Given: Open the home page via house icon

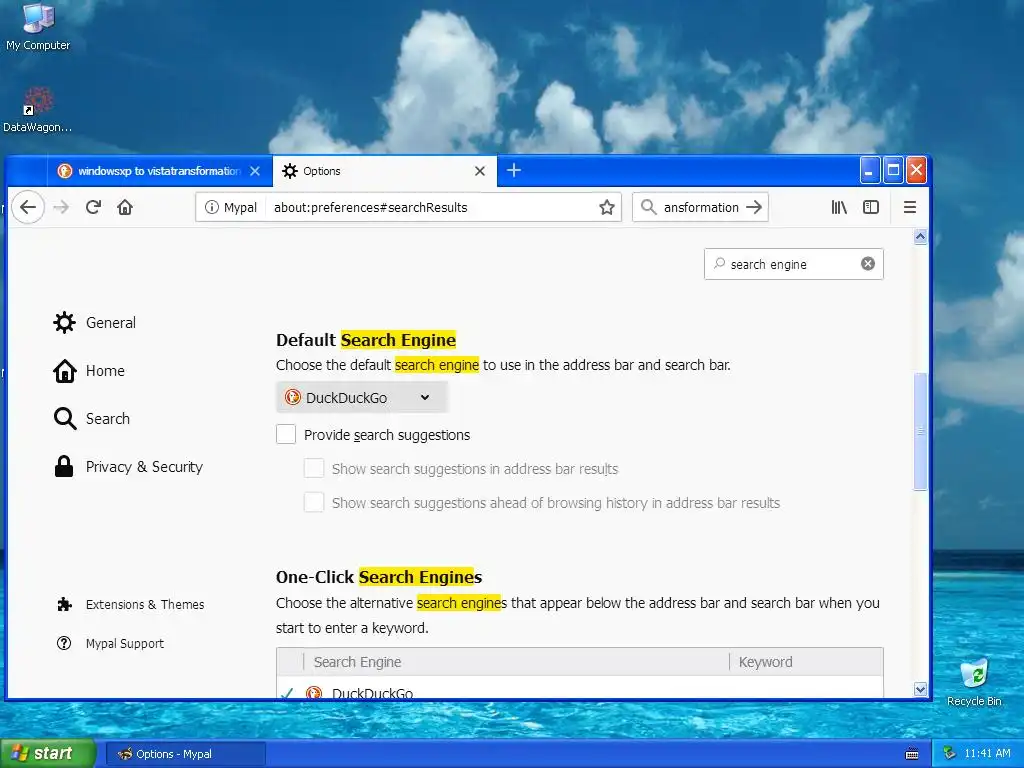Looking at the screenshot, I should tap(125, 208).
